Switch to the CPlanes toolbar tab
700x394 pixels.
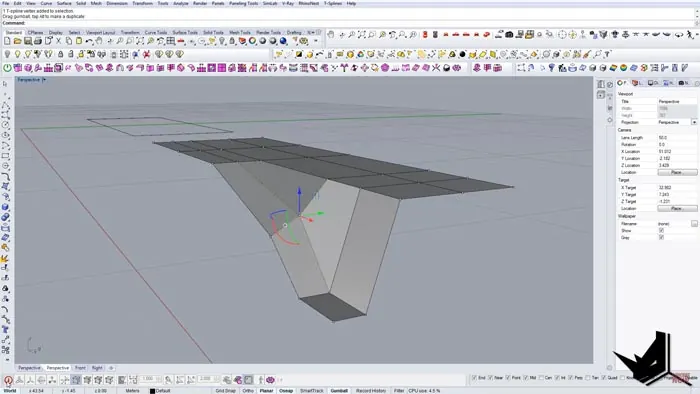35,33
